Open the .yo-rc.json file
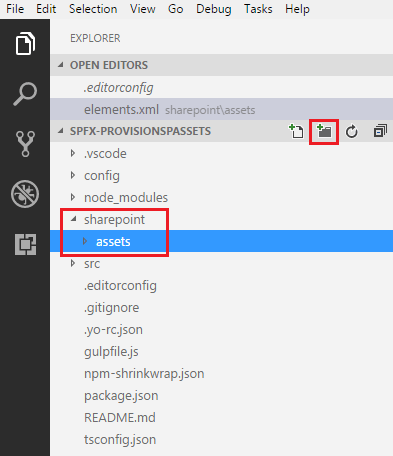The width and height of the screenshot is (393, 456). click(x=221, y=329)
